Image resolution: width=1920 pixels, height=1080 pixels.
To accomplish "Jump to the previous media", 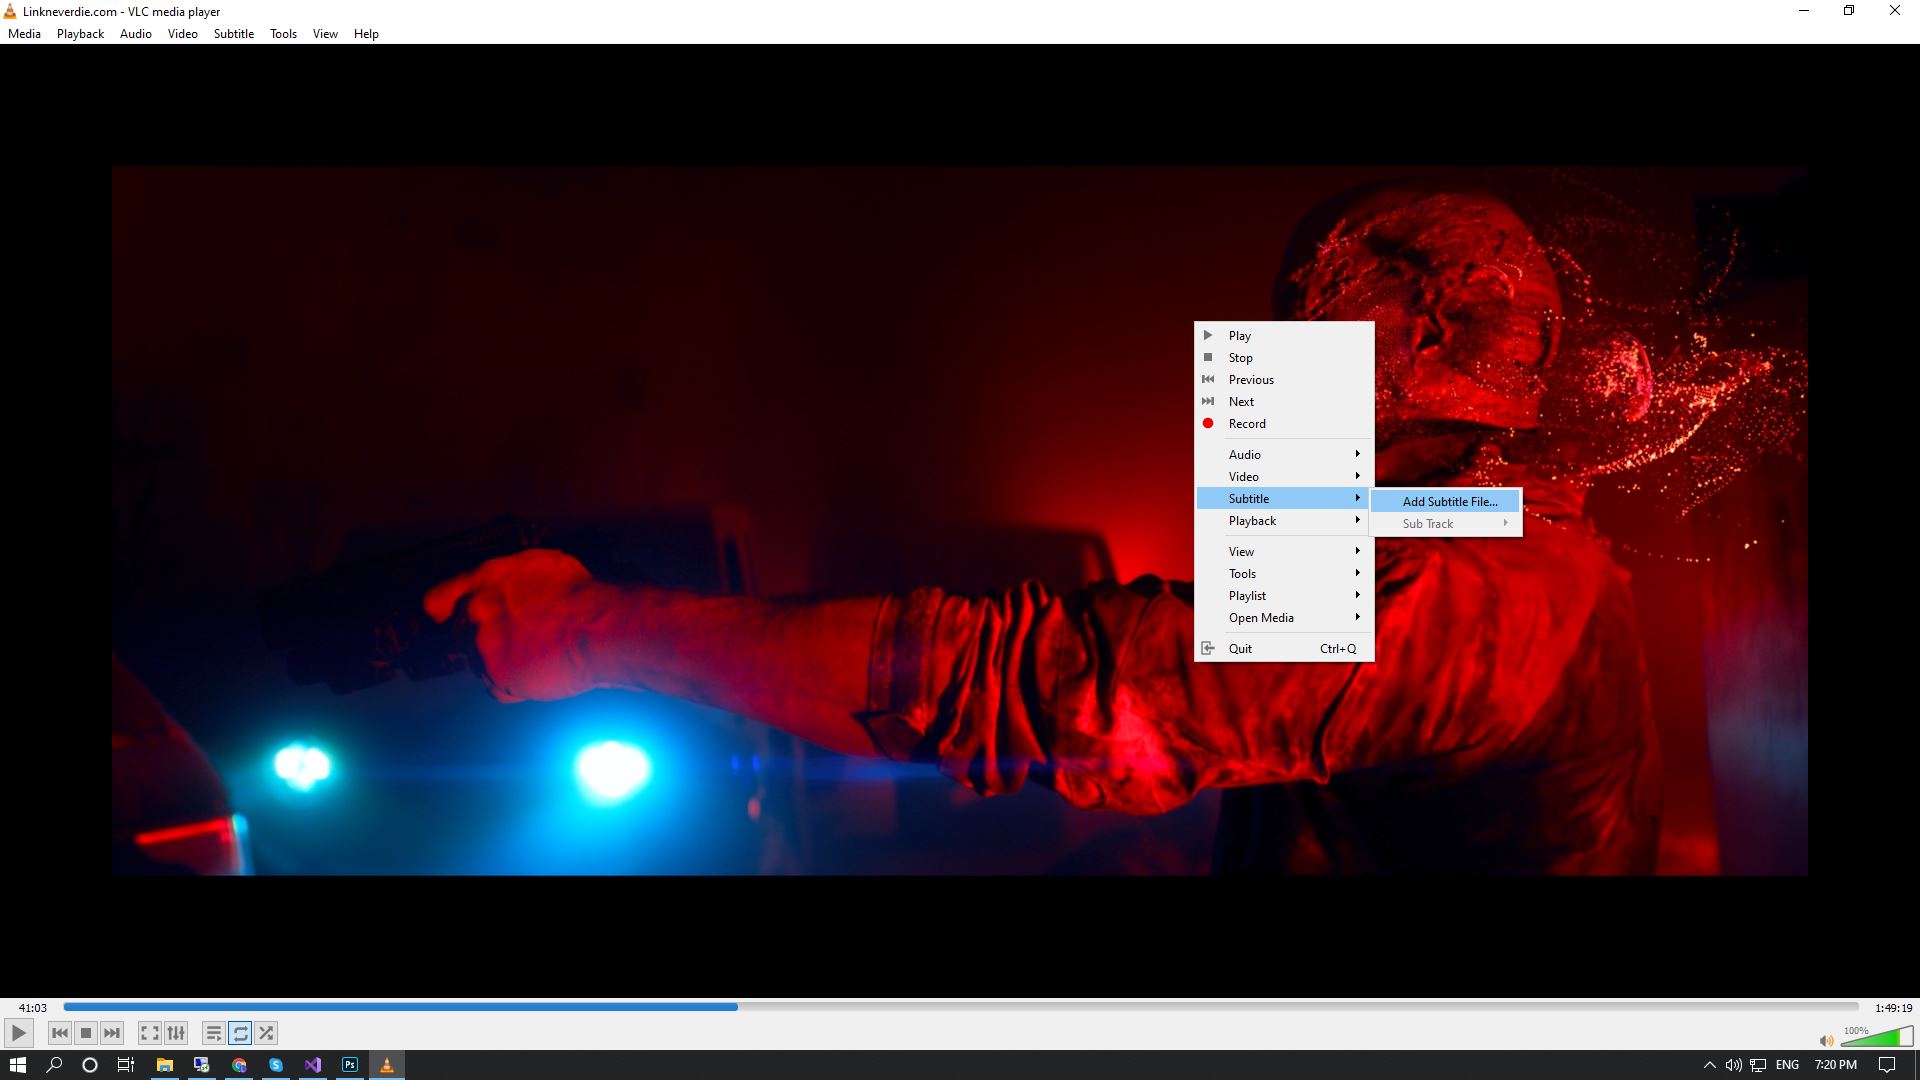I will (59, 1033).
